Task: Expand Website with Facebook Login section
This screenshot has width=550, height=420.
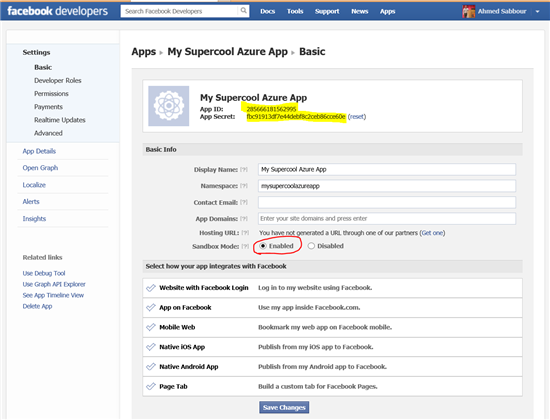Action: click(x=332, y=288)
